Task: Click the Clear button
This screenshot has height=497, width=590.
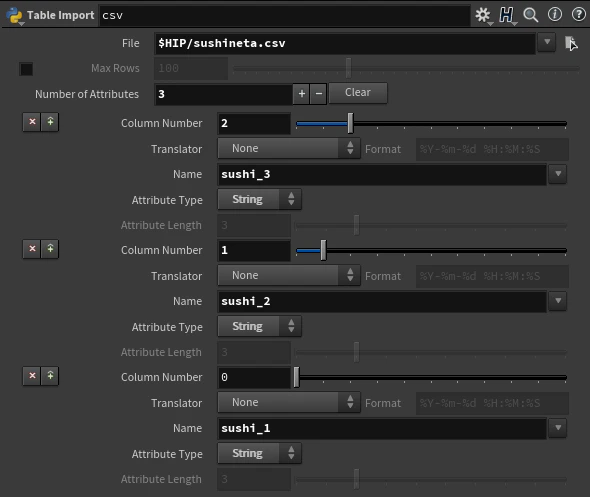Action: click(358, 93)
